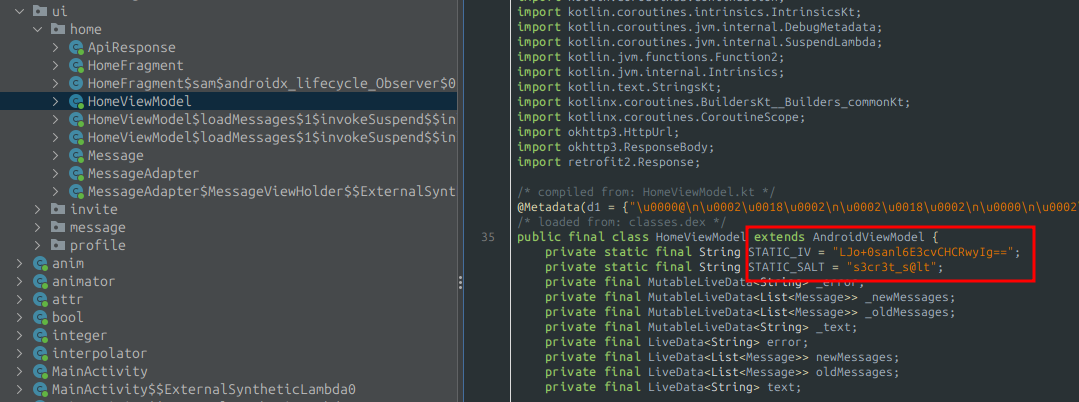Click the "s3cr3t_s@lt" string literal
Viewport: 1079px width, 402px height.
coord(890,266)
